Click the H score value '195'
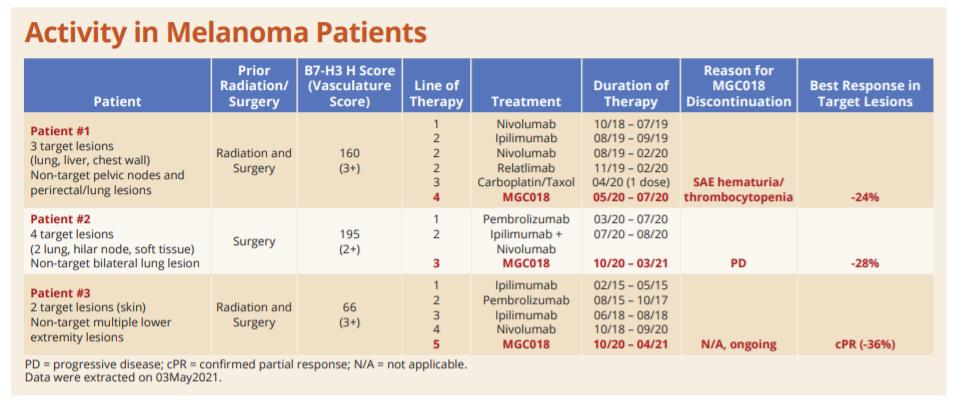The width and height of the screenshot is (955, 402). (x=349, y=234)
